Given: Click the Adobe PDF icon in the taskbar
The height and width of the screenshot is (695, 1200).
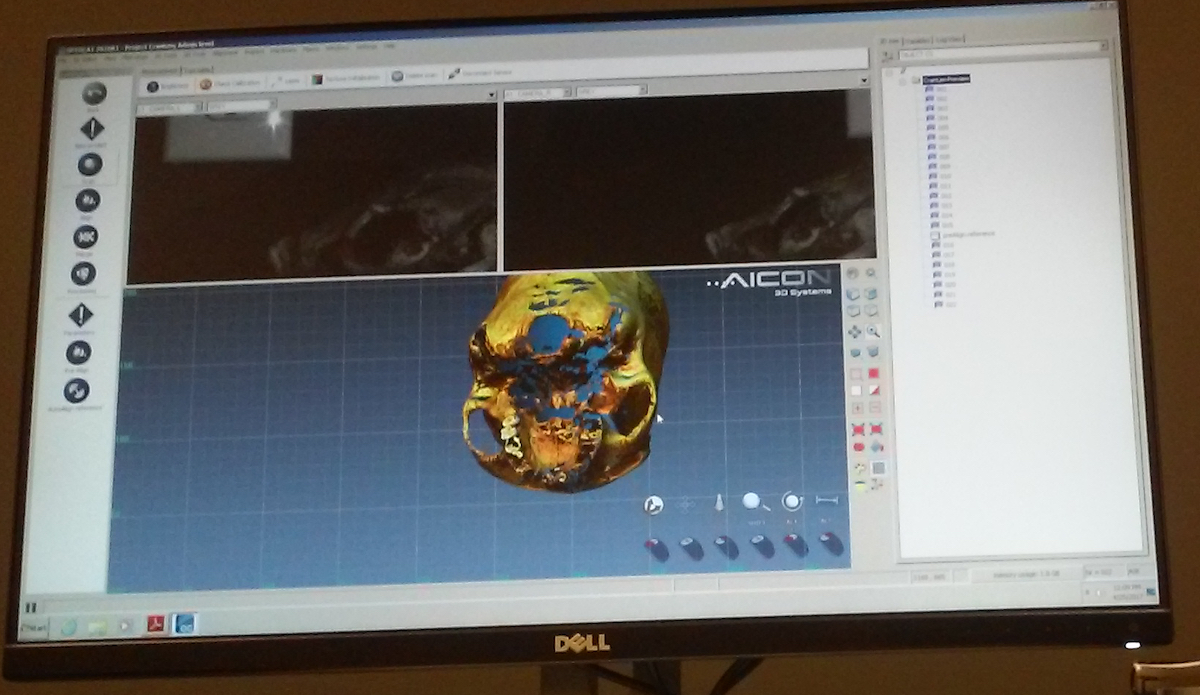Looking at the screenshot, I should pos(156,624).
